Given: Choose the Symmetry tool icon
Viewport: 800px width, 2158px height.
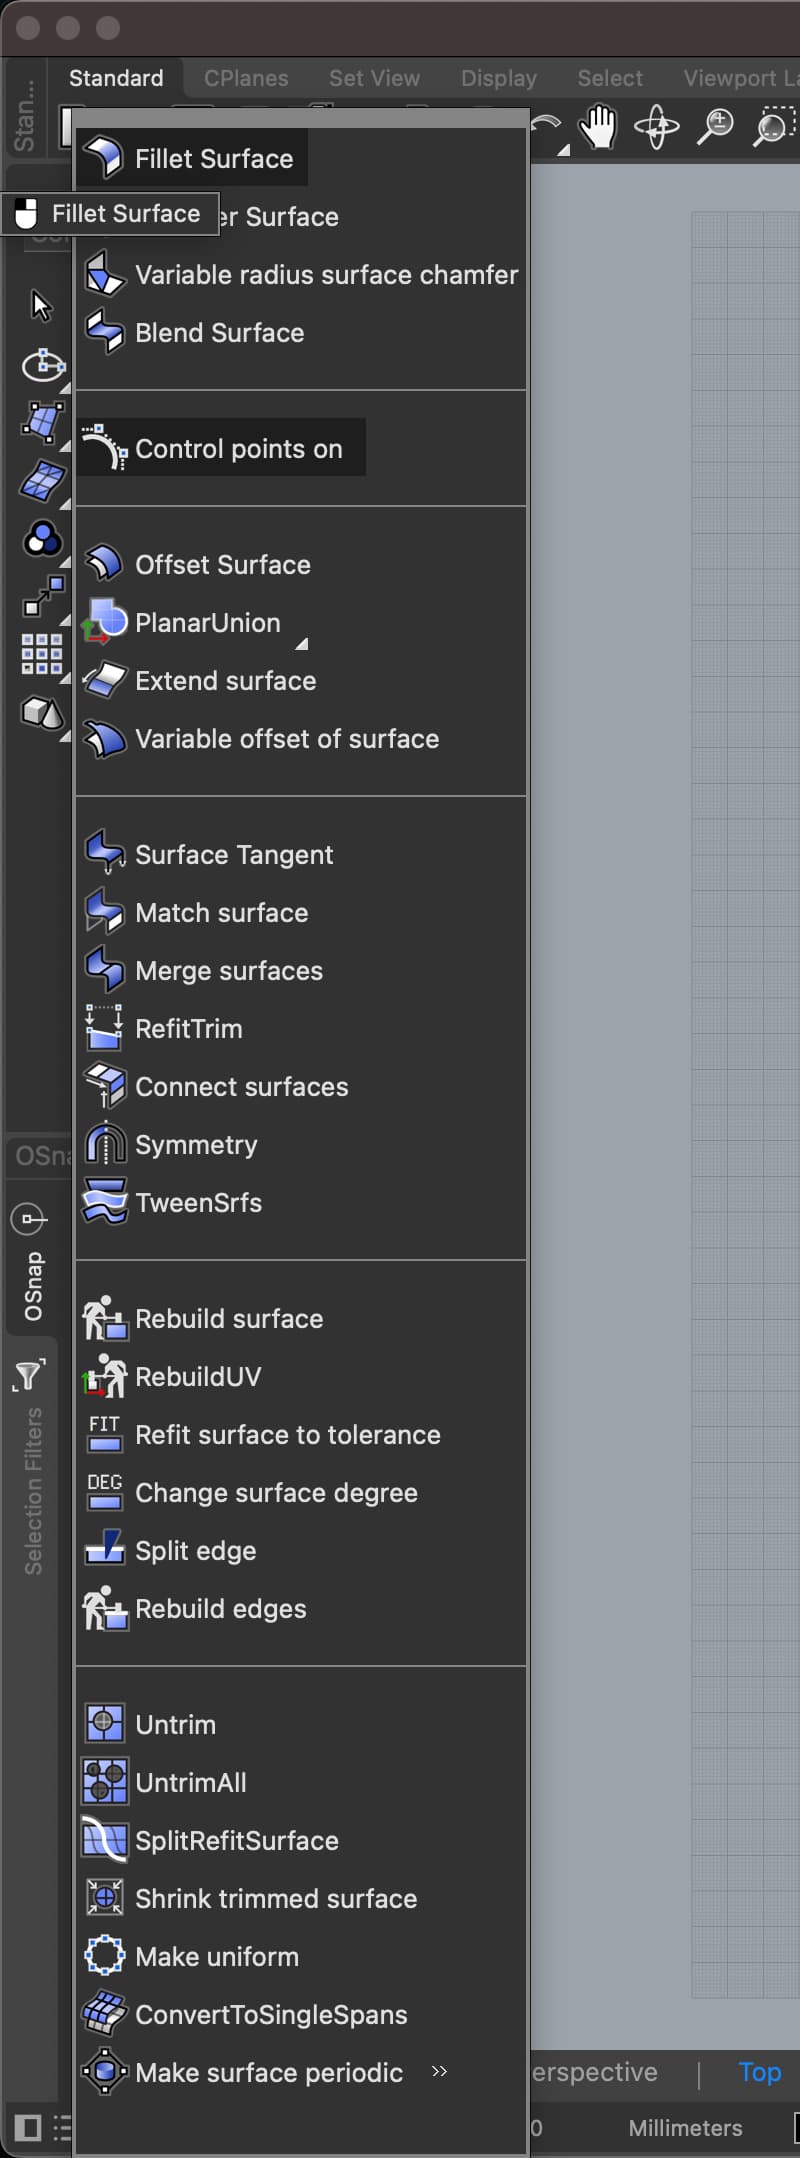Looking at the screenshot, I should pos(104,1145).
